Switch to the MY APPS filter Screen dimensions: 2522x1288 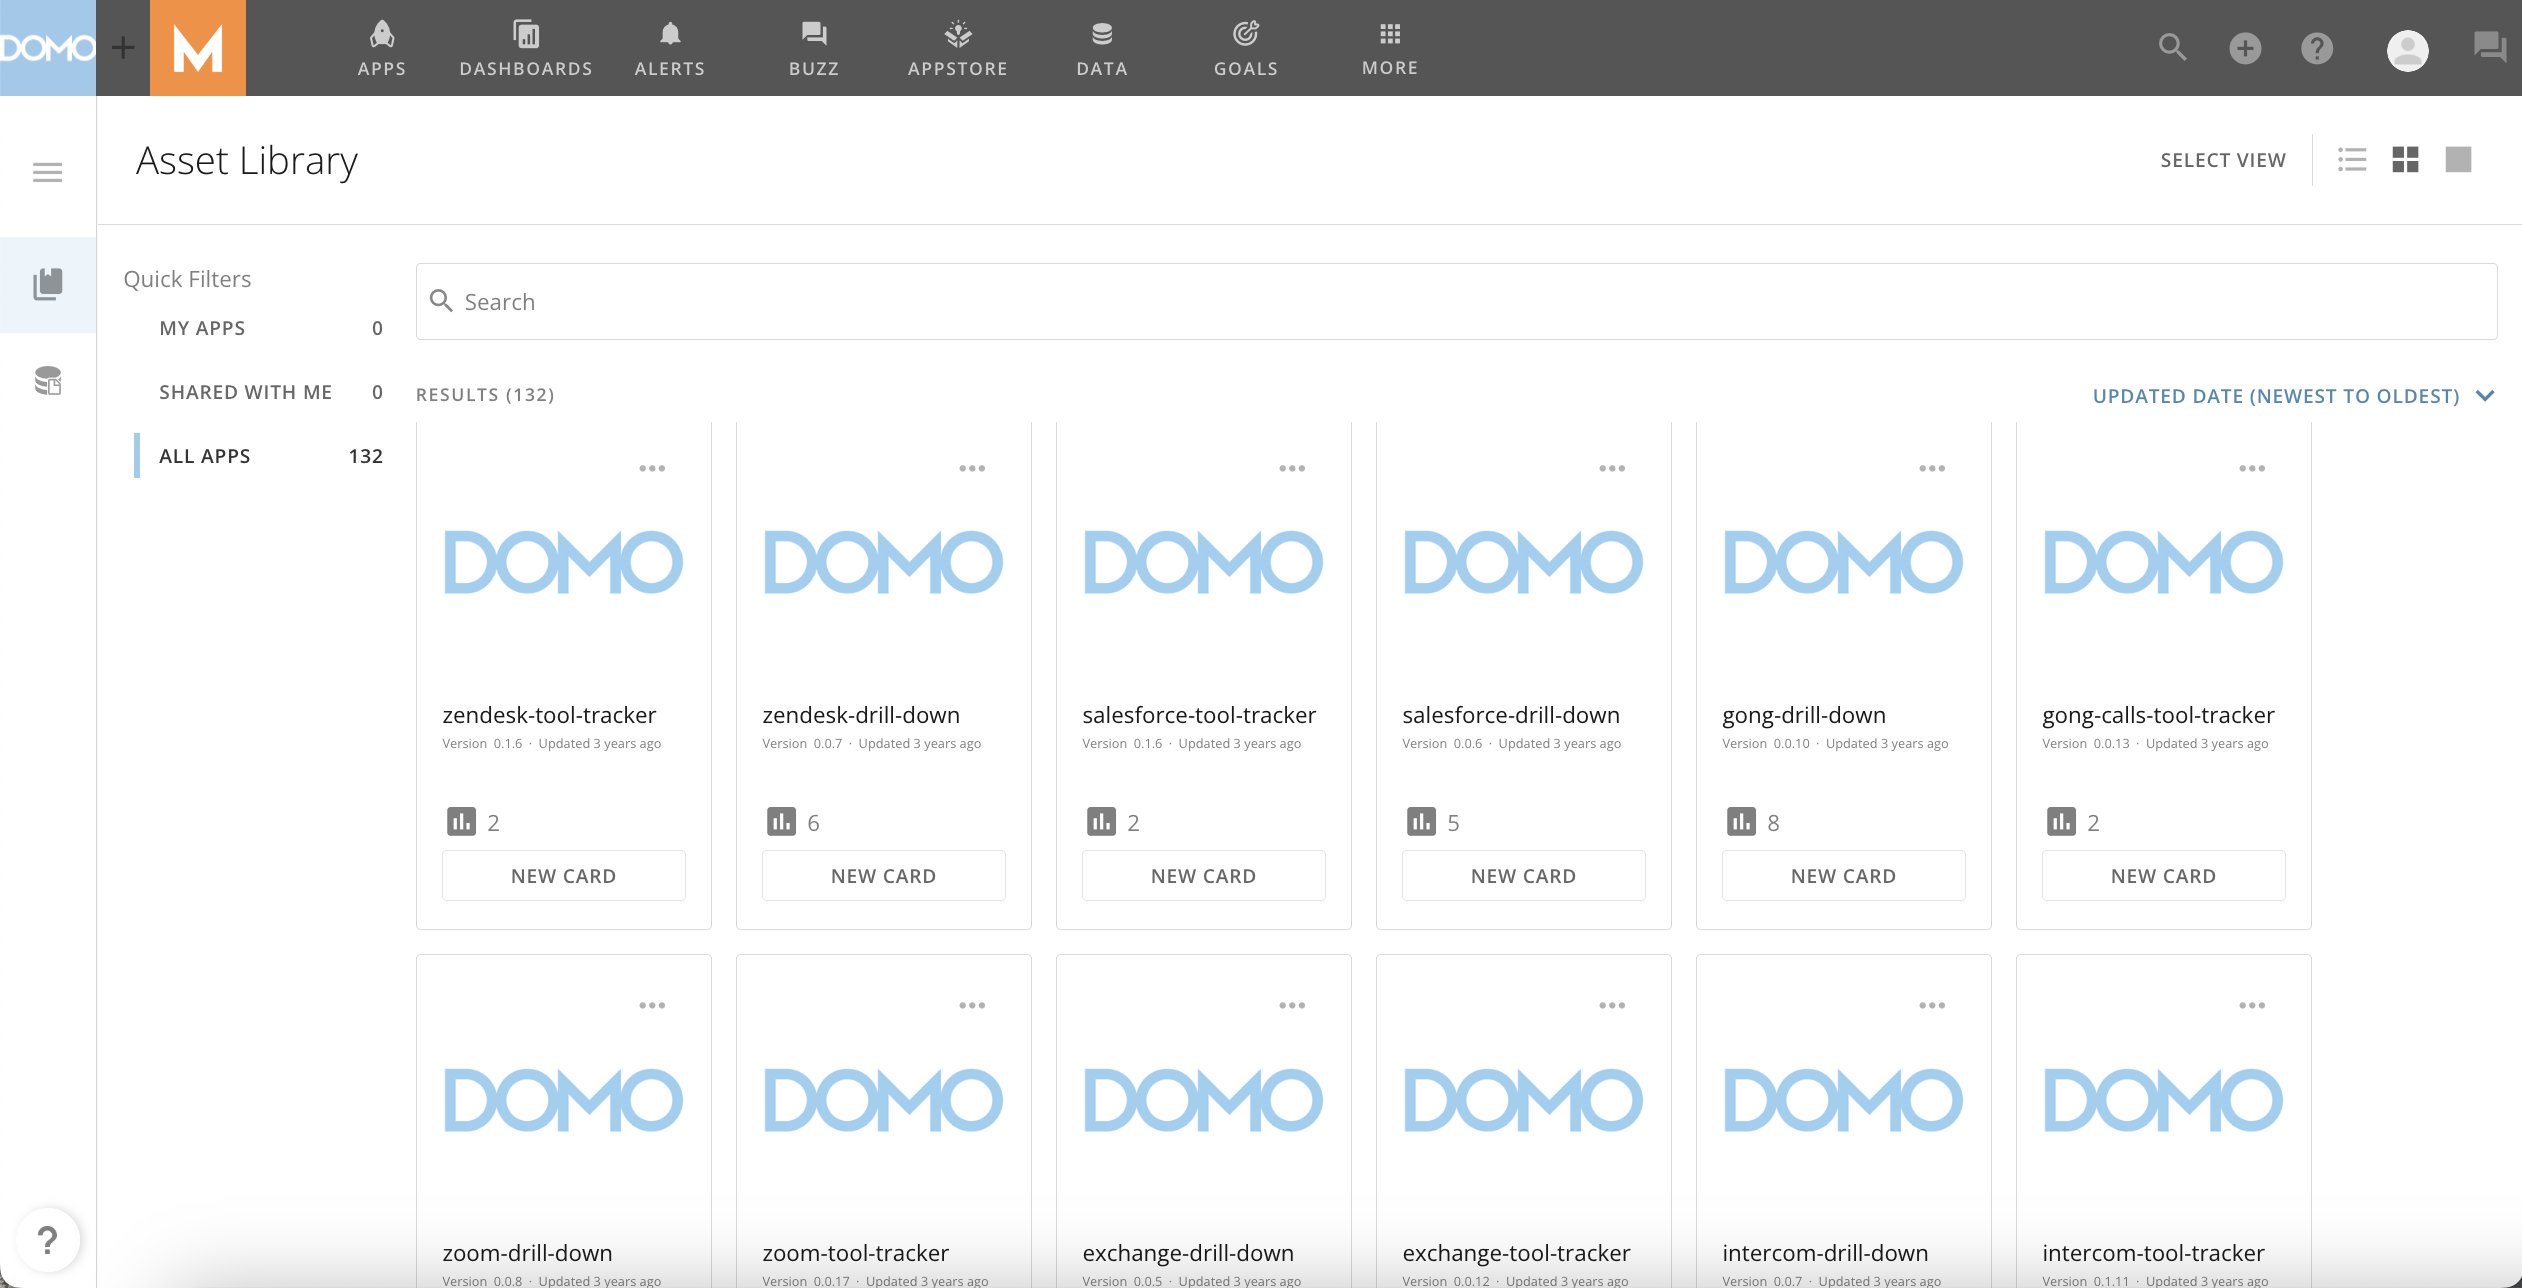(x=202, y=327)
